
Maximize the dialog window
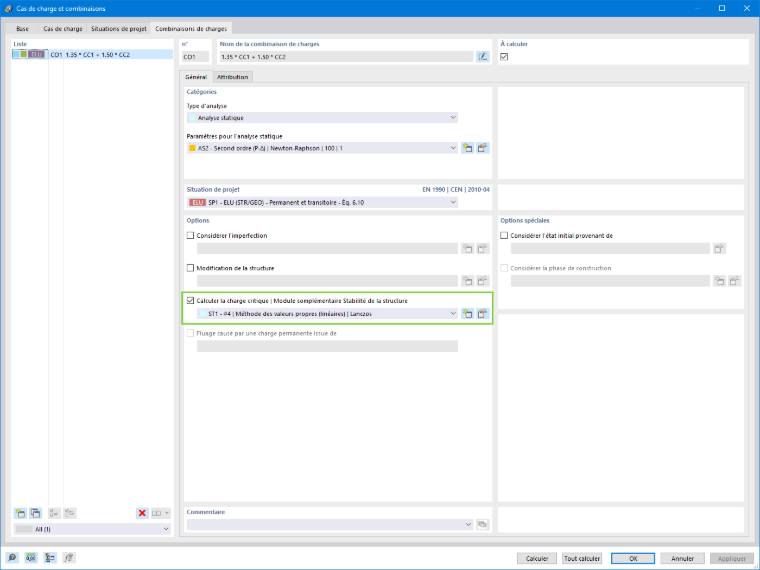[722, 8]
